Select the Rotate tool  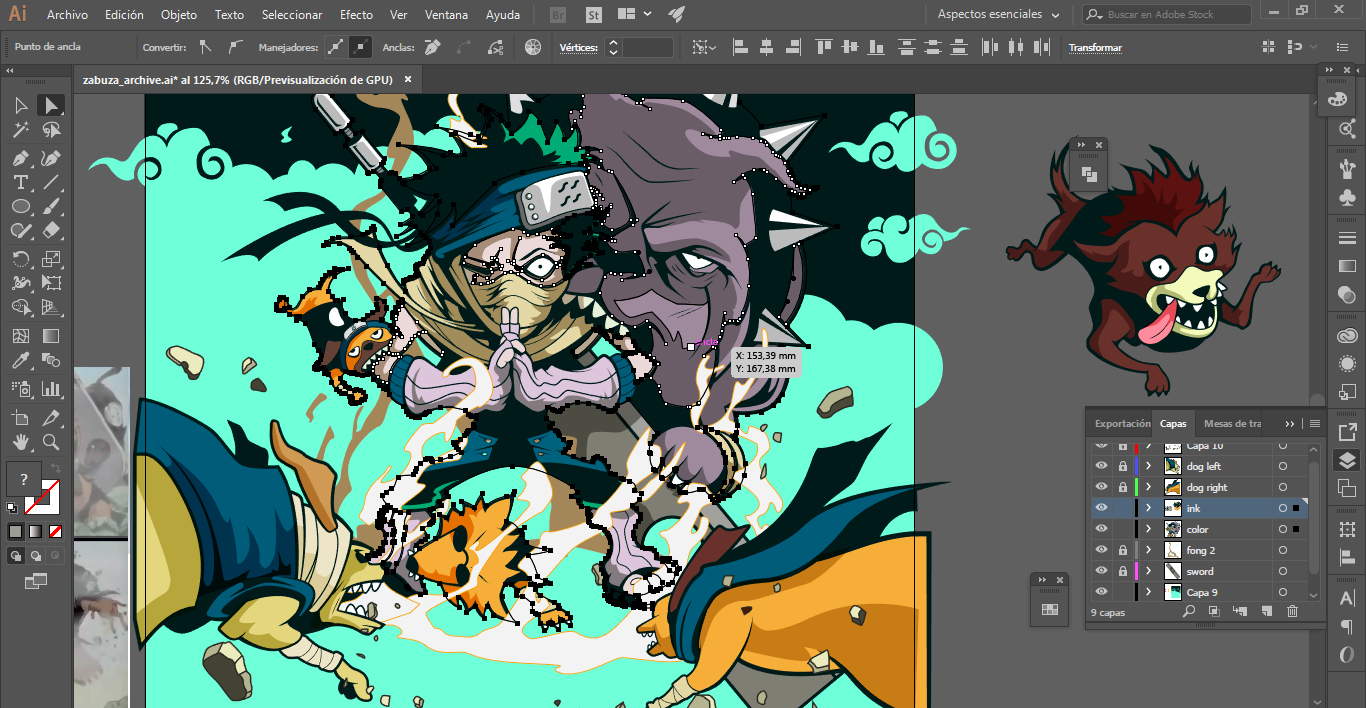20,259
